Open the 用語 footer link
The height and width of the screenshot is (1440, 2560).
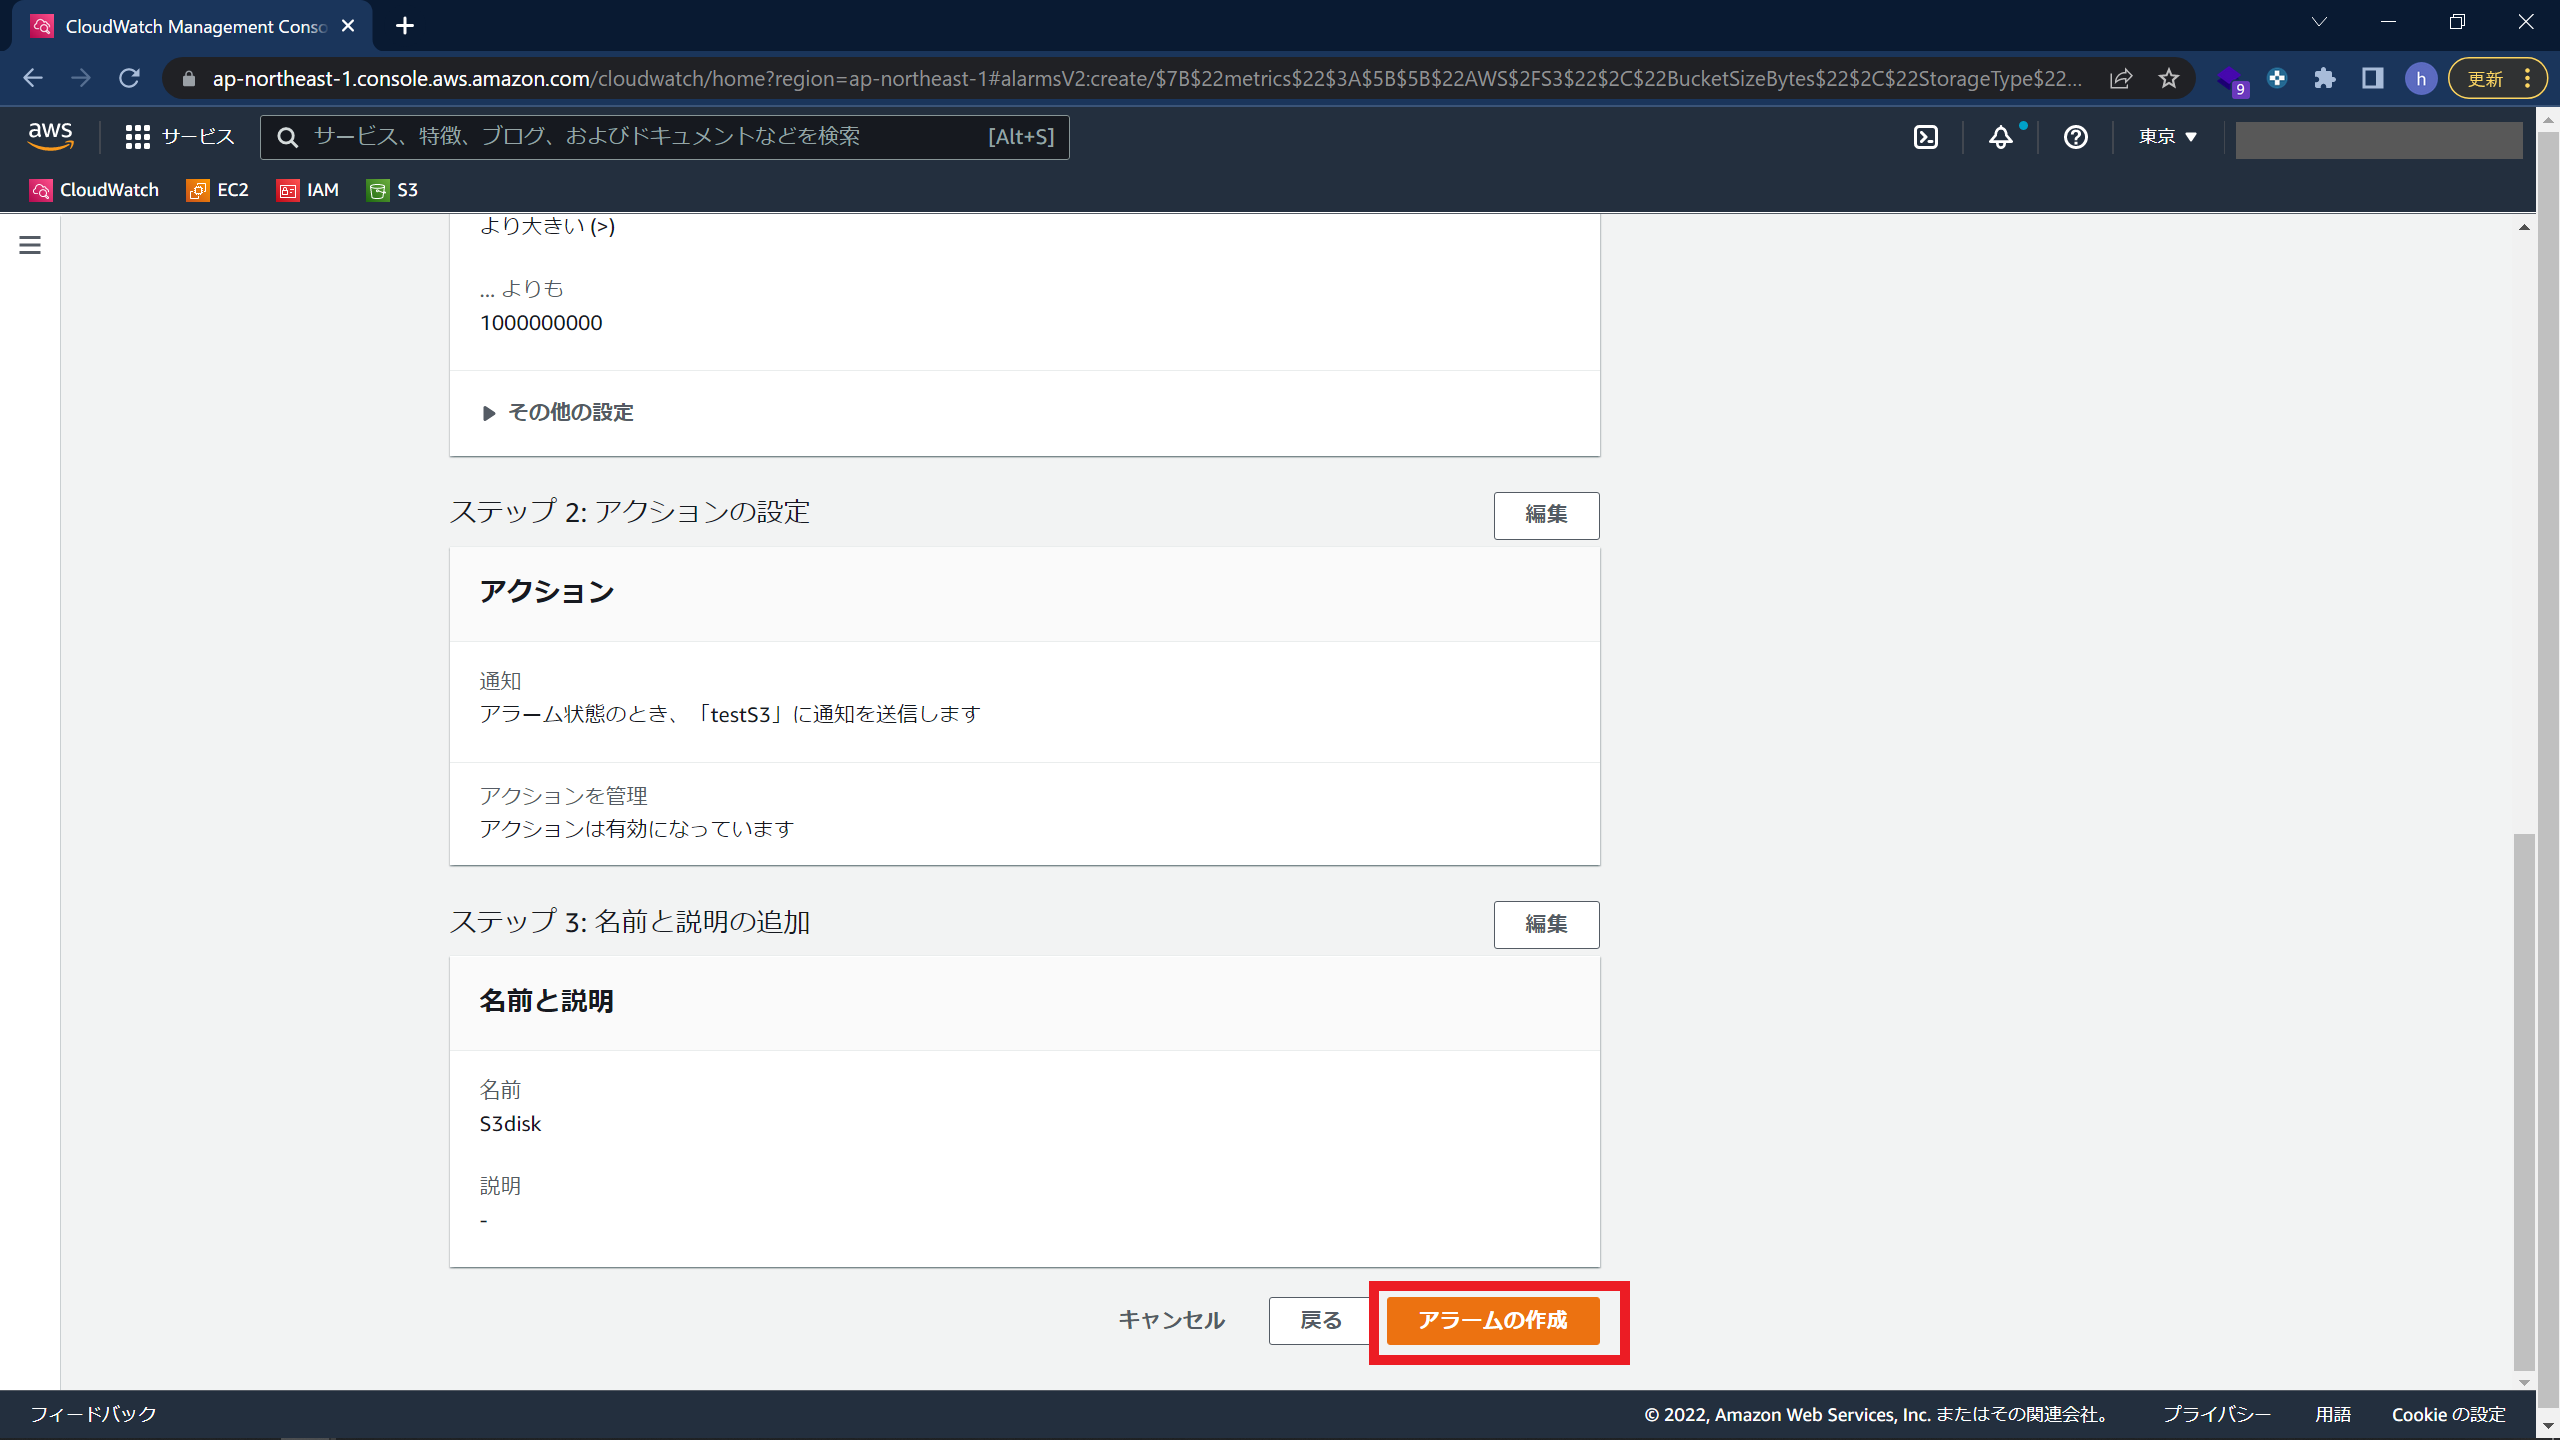[2333, 1414]
